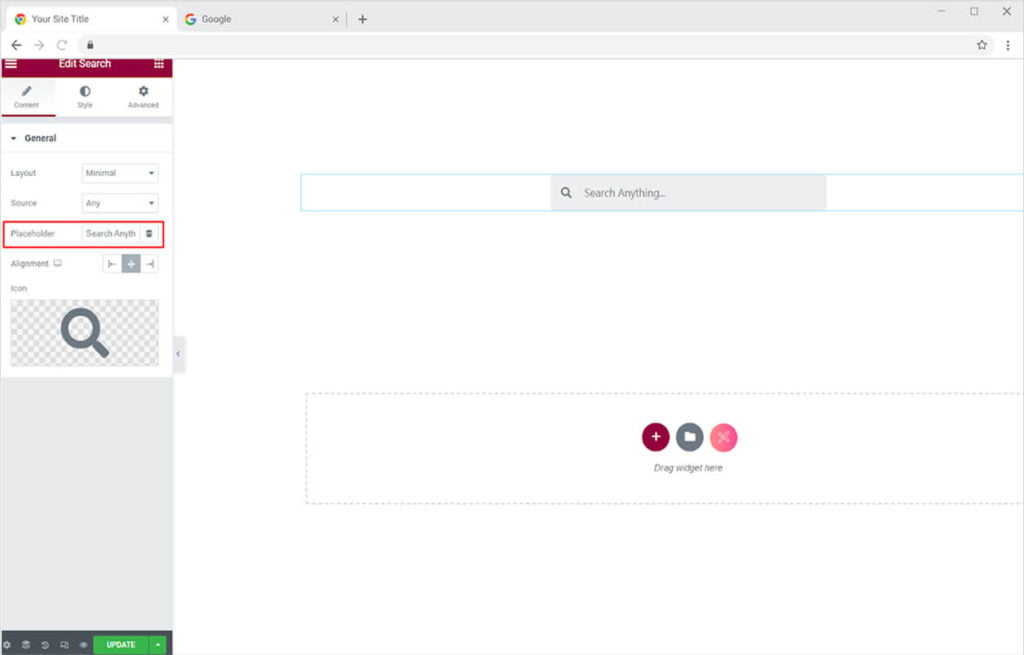Set alignment to right
The width and height of the screenshot is (1024, 655).
tap(149, 264)
